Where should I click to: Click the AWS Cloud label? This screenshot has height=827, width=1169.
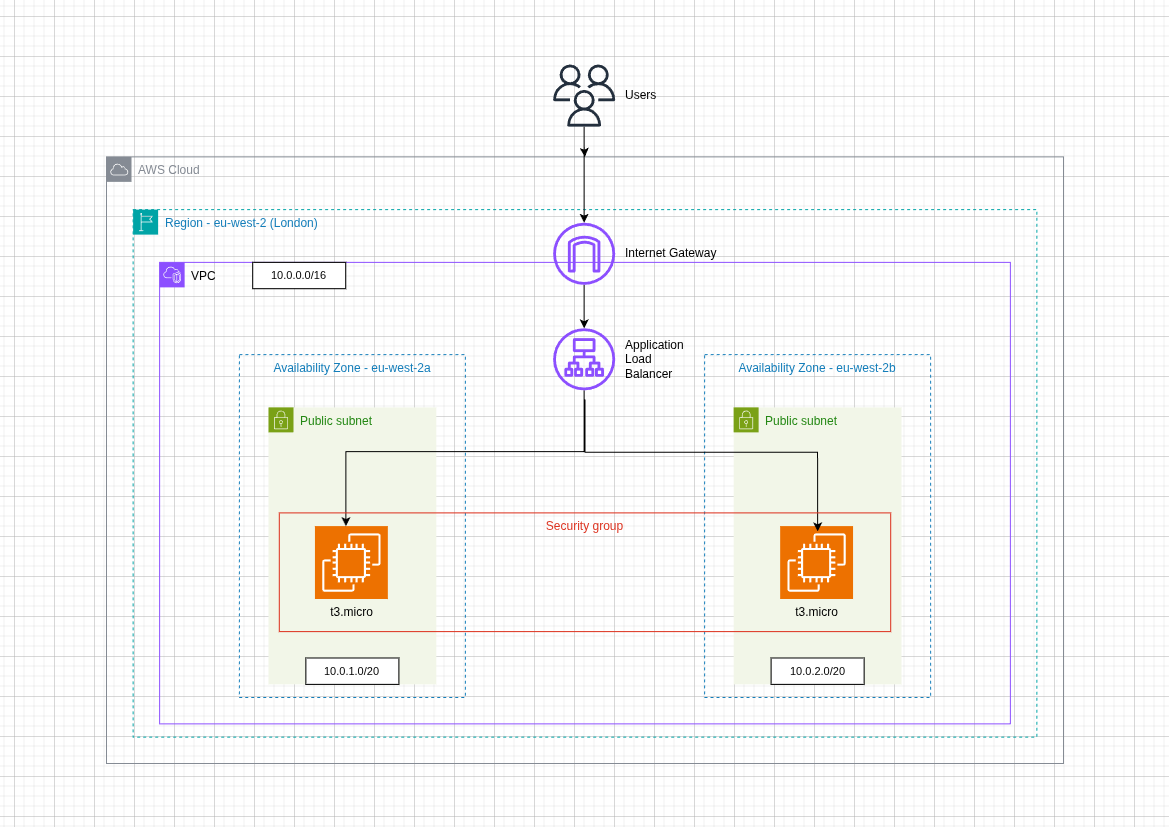point(168,170)
